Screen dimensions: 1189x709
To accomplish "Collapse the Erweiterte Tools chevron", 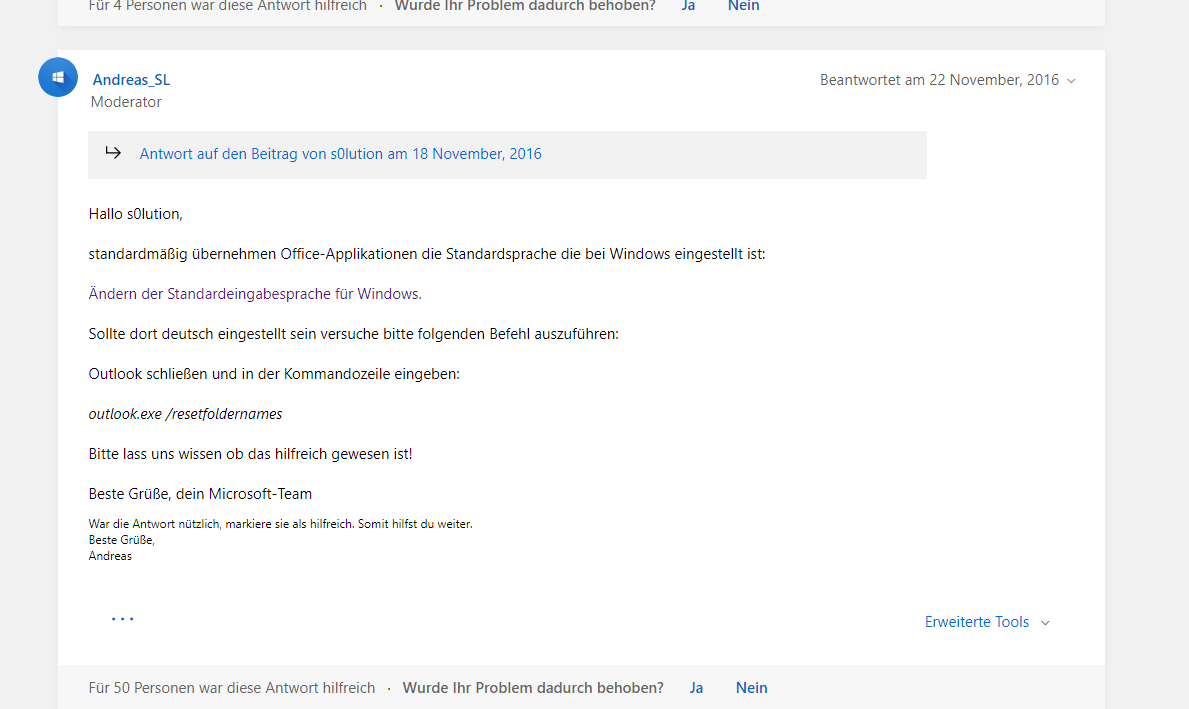I will 1045,622.
